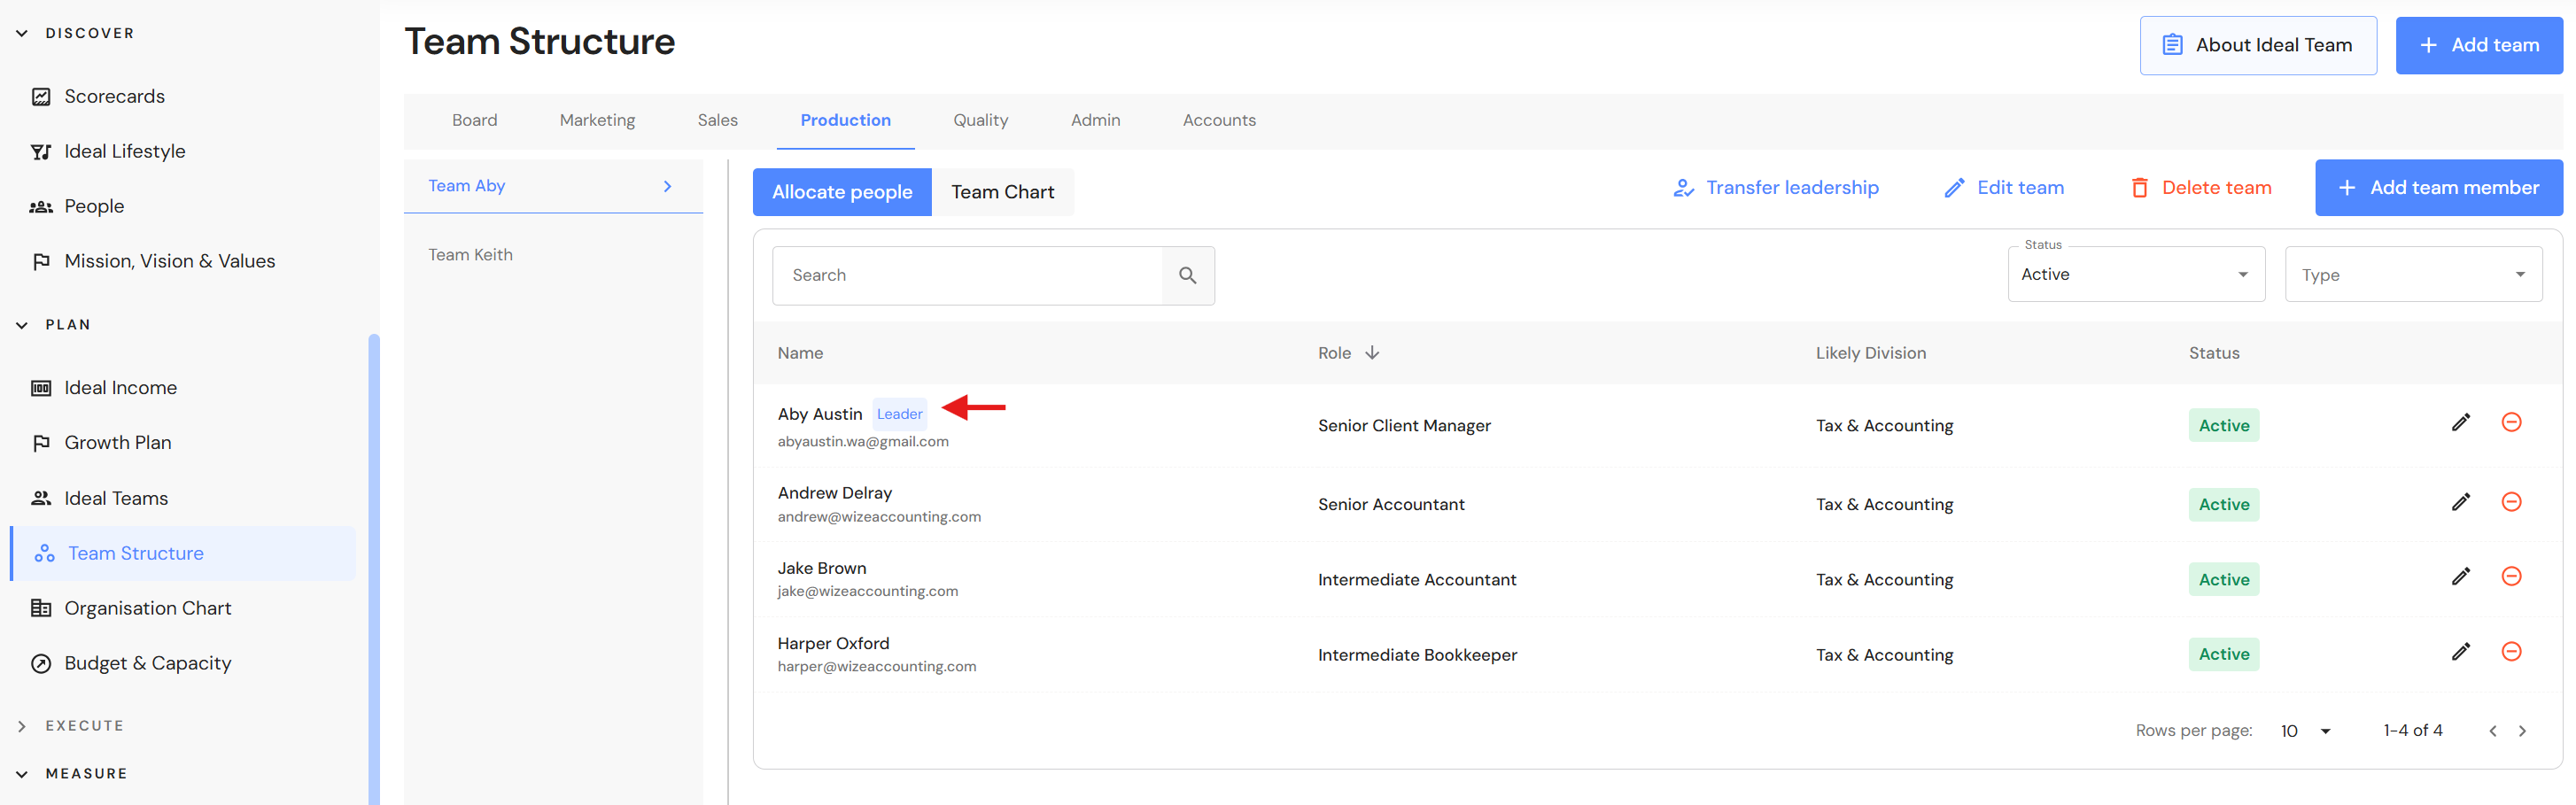This screenshot has height=805, width=2576.
Task: Click Transfer leadership link
Action: coord(1776,188)
